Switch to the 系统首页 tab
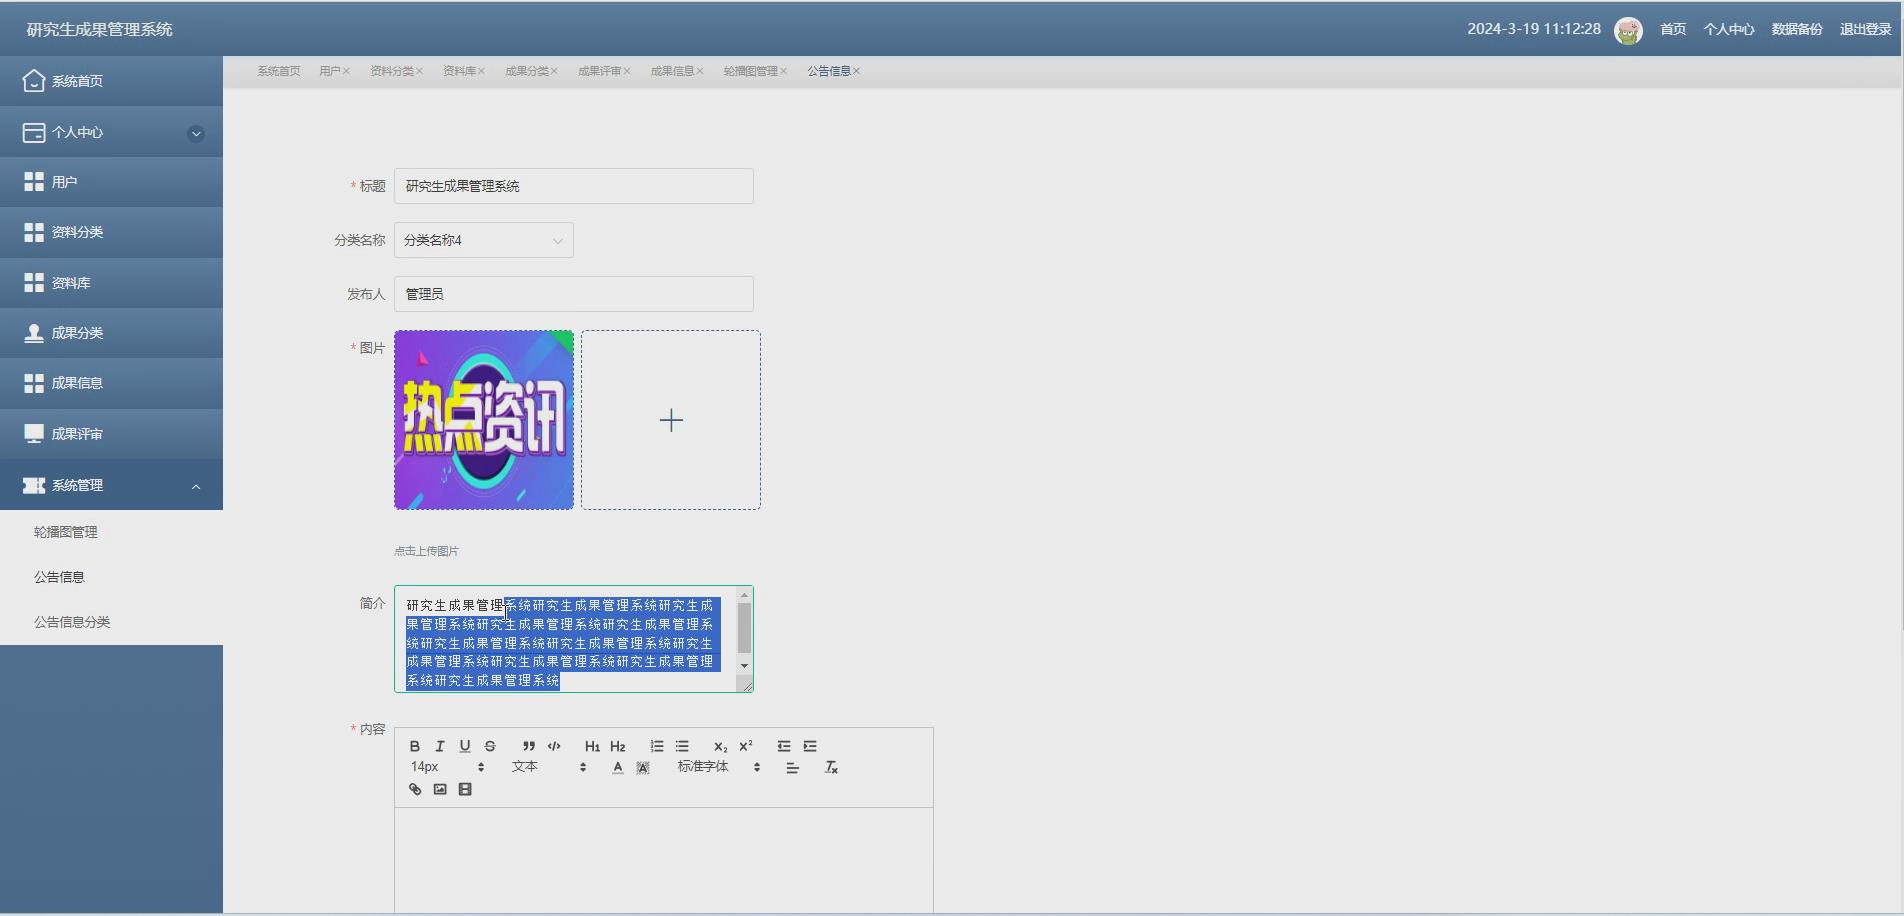This screenshot has width=1904, height=916. click(279, 71)
